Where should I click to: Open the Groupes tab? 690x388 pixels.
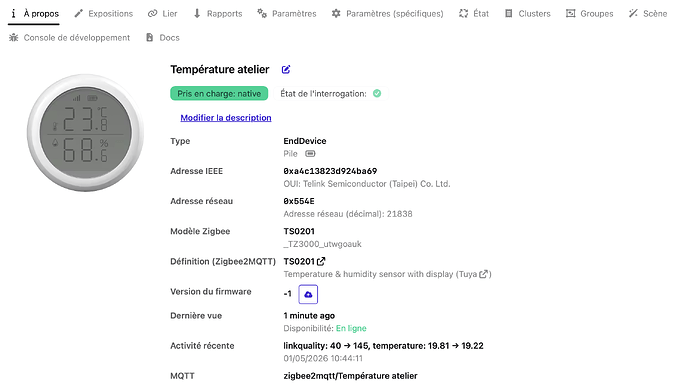click(590, 14)
